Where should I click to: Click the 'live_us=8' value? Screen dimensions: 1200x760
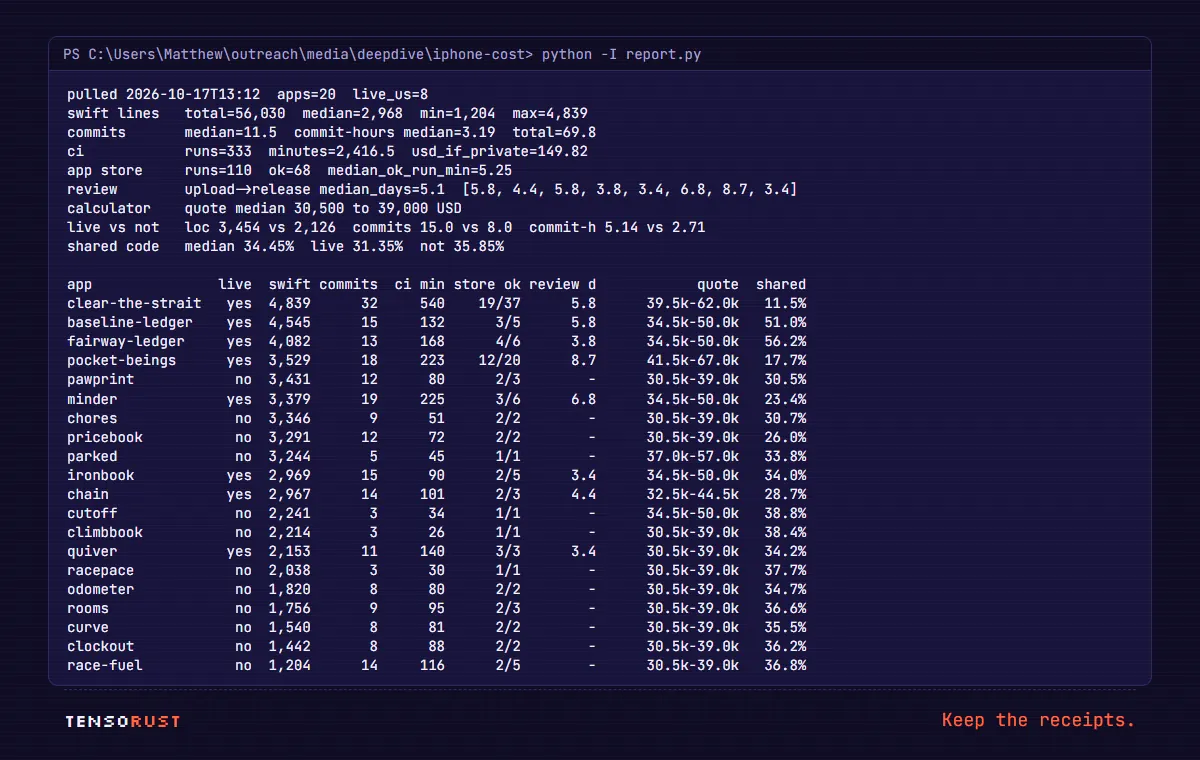[390, 94]
